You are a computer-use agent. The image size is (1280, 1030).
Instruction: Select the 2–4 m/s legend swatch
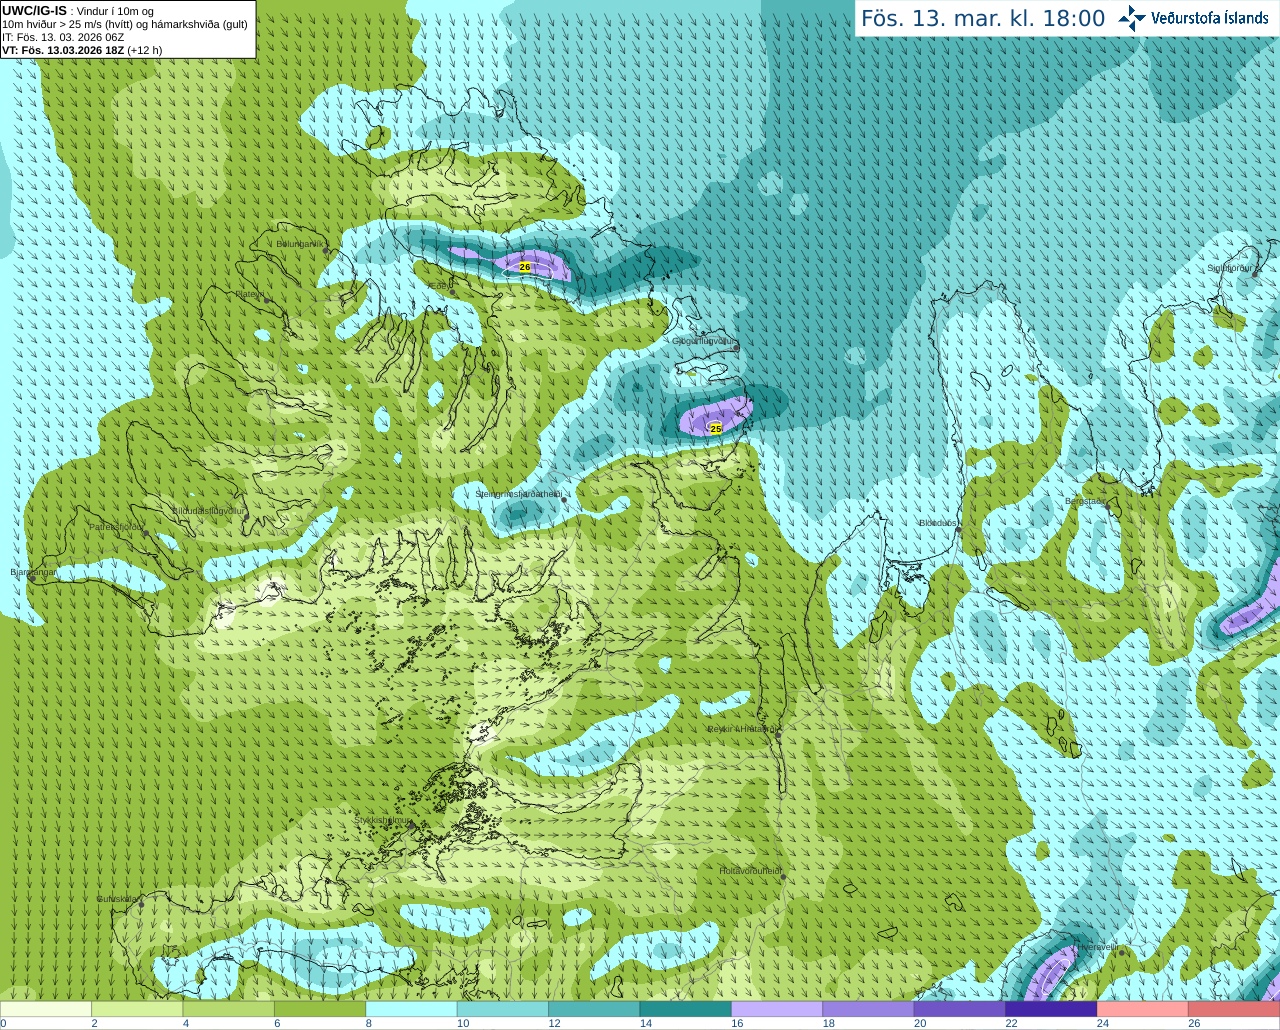[138, 1009]
